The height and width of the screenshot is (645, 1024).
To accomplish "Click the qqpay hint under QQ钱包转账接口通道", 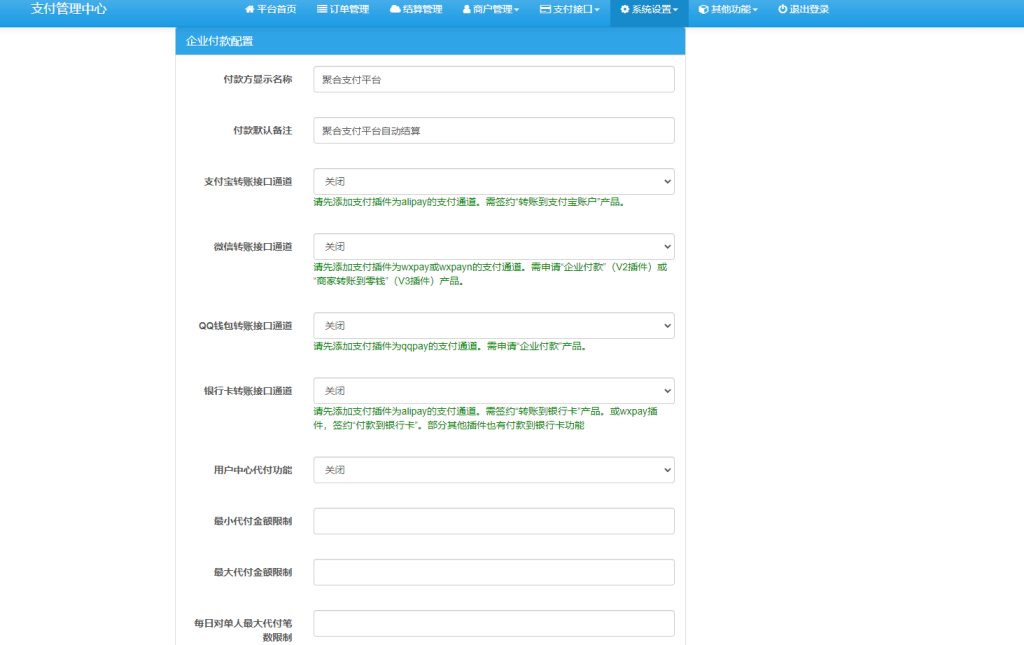I will tap(451, 347).
